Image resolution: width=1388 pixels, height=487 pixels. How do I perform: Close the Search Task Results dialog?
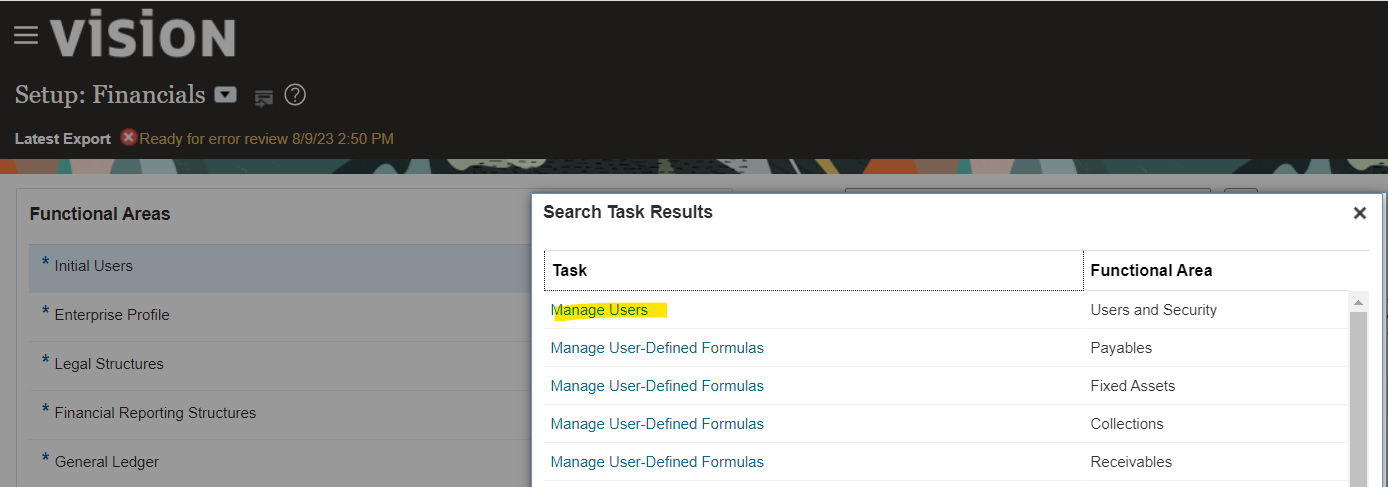(1359, 213)
